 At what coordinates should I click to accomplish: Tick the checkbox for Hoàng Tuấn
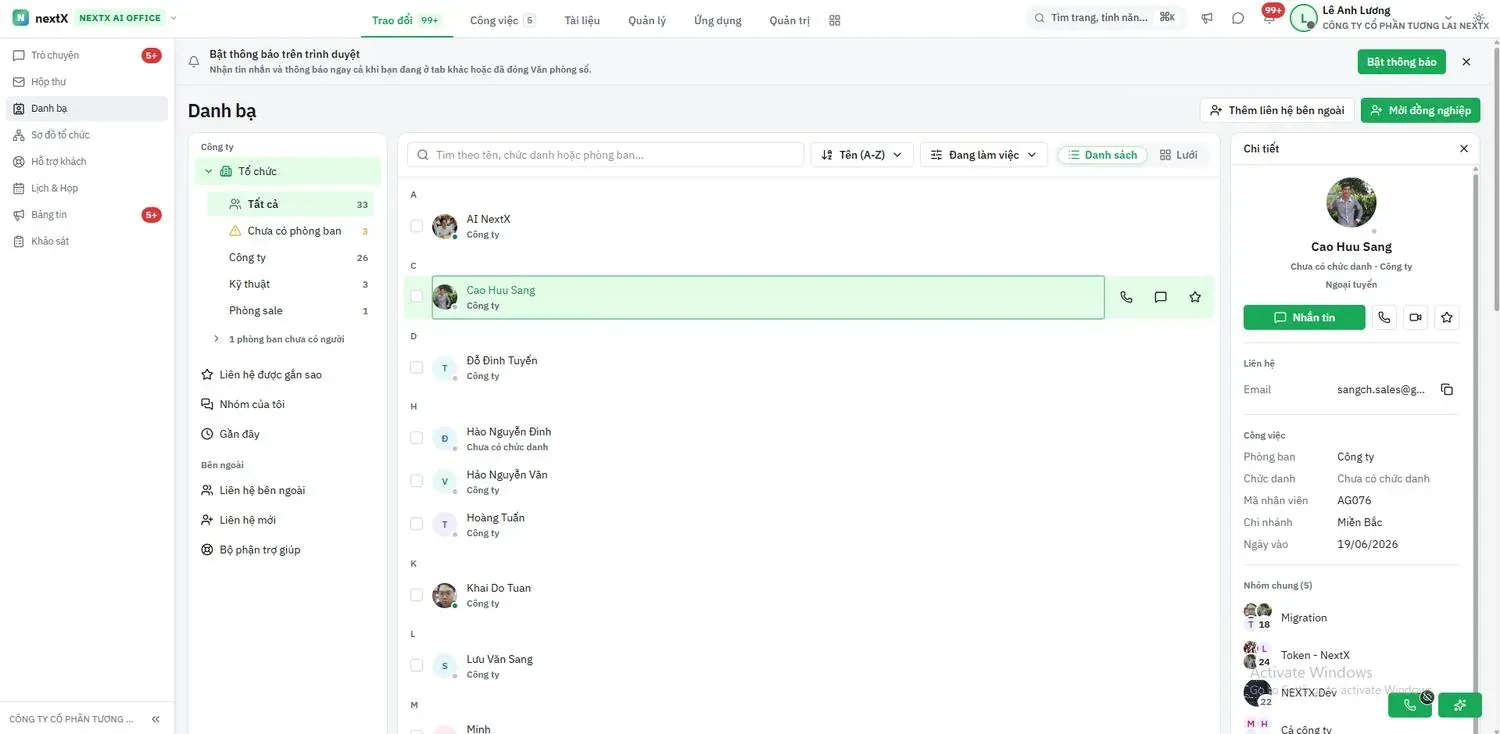point(417,524)
